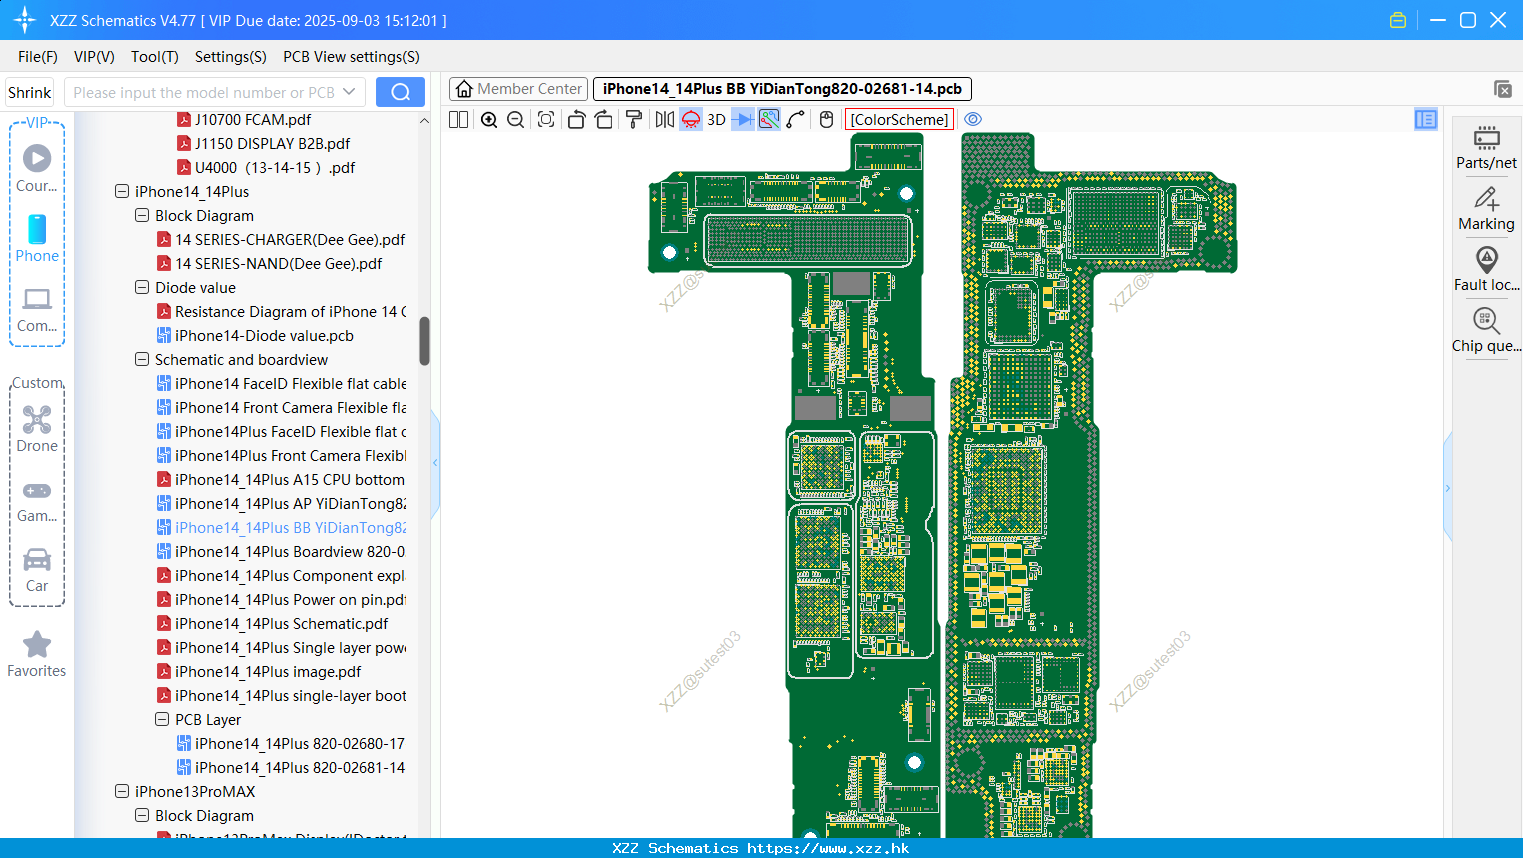Collapse the Diode value folder
1523x858 pixels.
point(142,287)
